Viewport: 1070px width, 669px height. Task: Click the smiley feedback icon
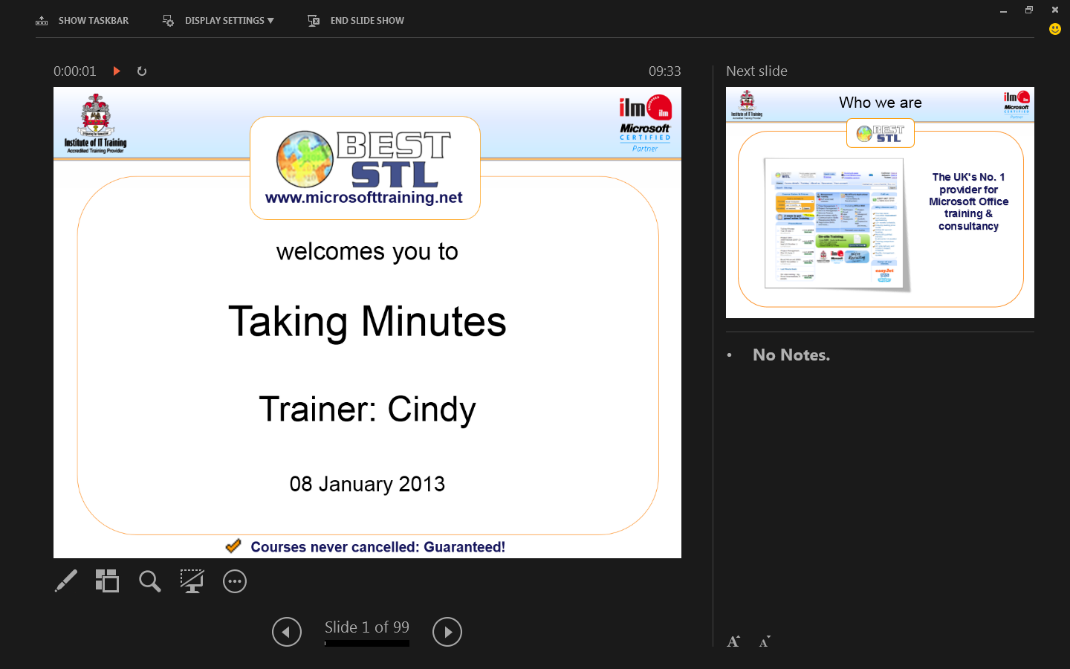coord(1055,29)
